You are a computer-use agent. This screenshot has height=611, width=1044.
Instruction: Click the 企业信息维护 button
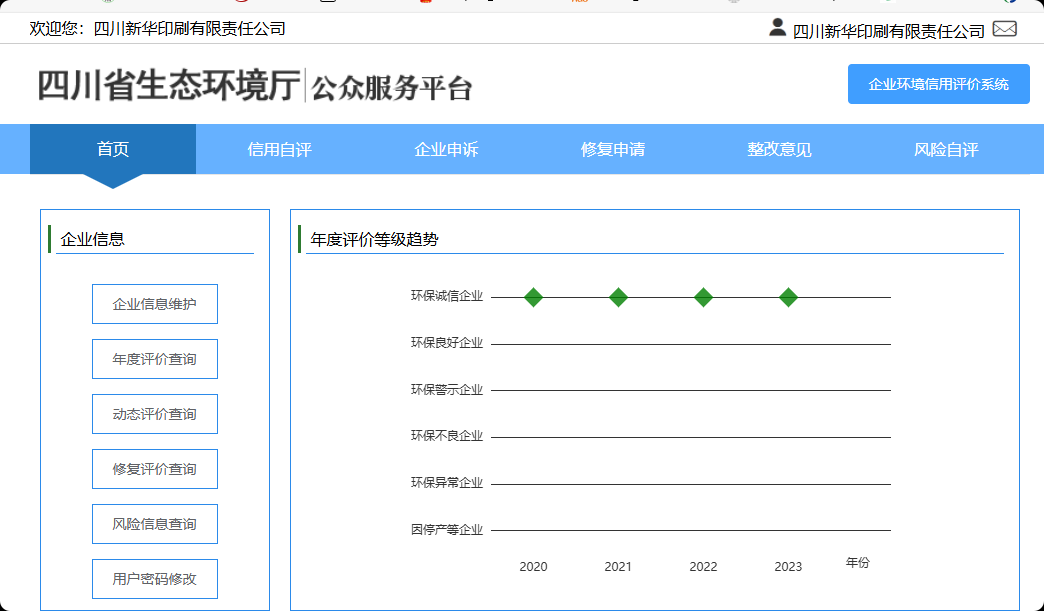[155, 304]
